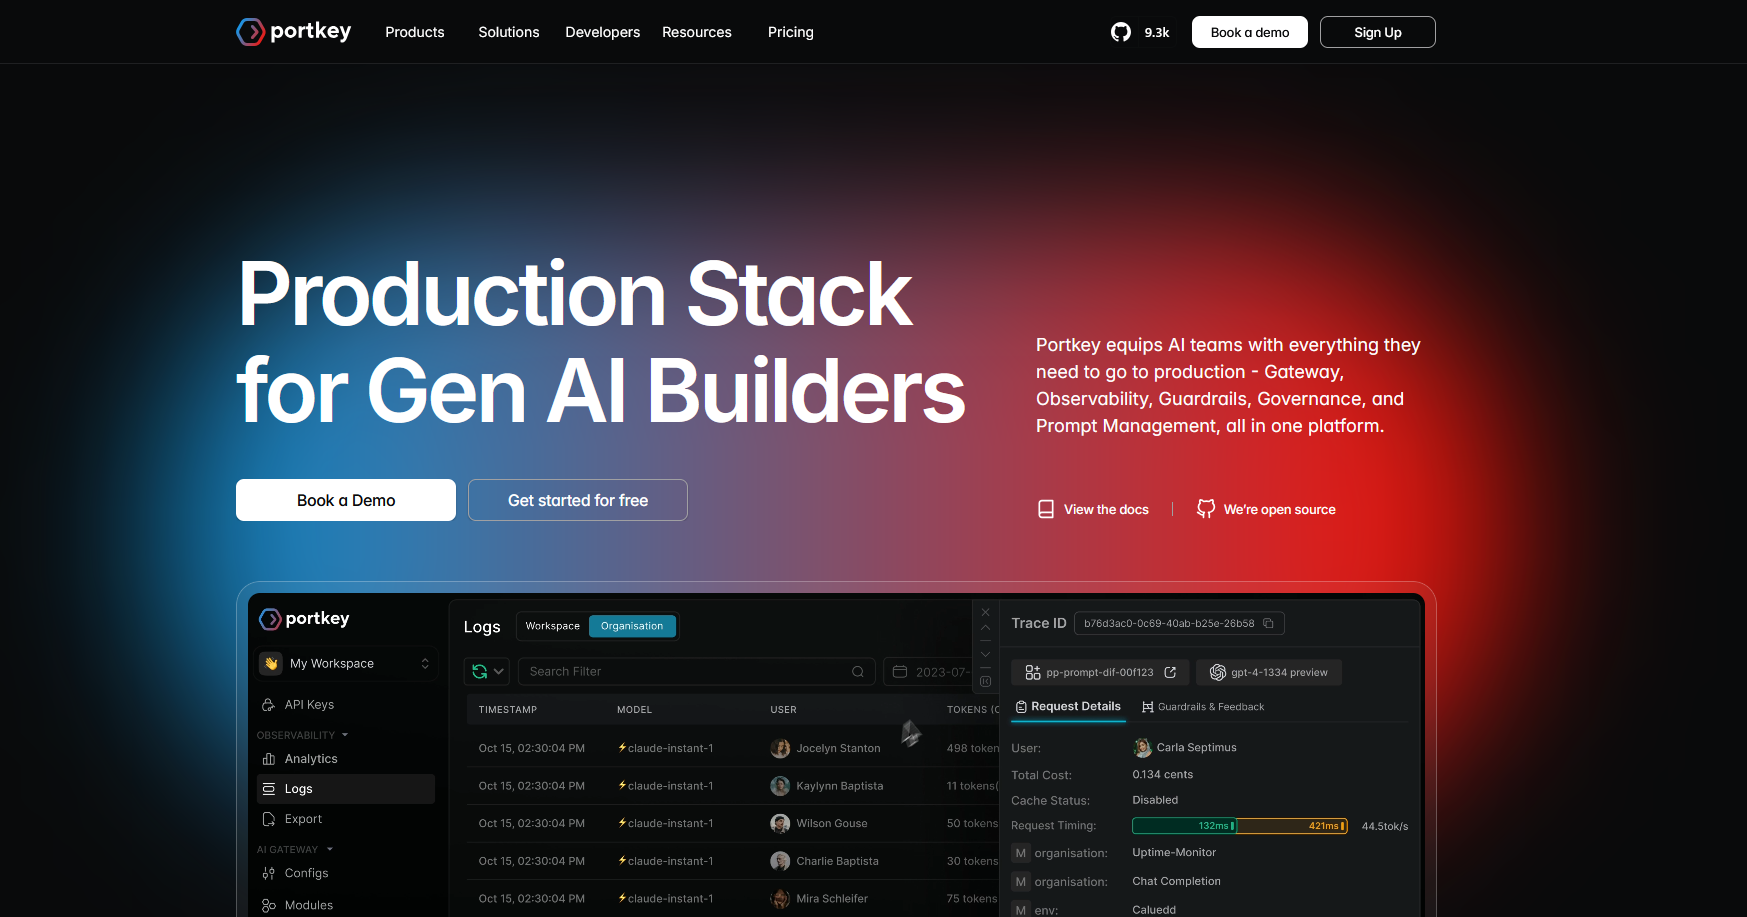Click the Export file icon in the sidebar

click(268, 819)
